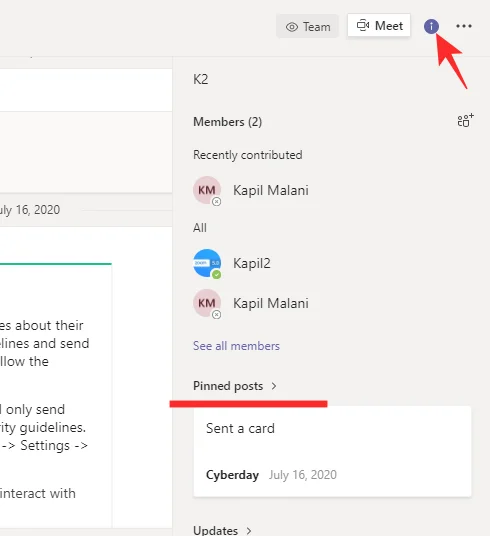
Task: Expand the Pinned posts section
Action: [x=235, y=386]
